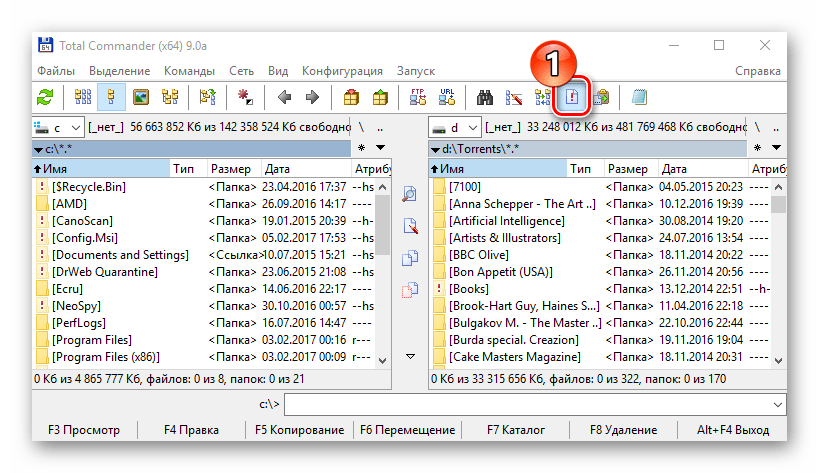Click the F7 Каталог button
The image size is (819, 473).
516,430
